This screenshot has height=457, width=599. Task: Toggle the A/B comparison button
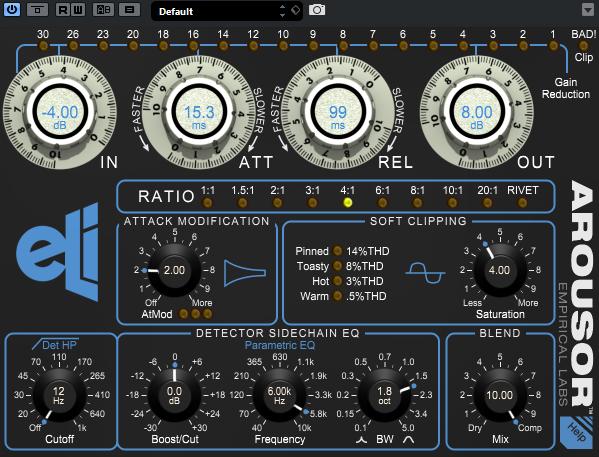[103, 10]
